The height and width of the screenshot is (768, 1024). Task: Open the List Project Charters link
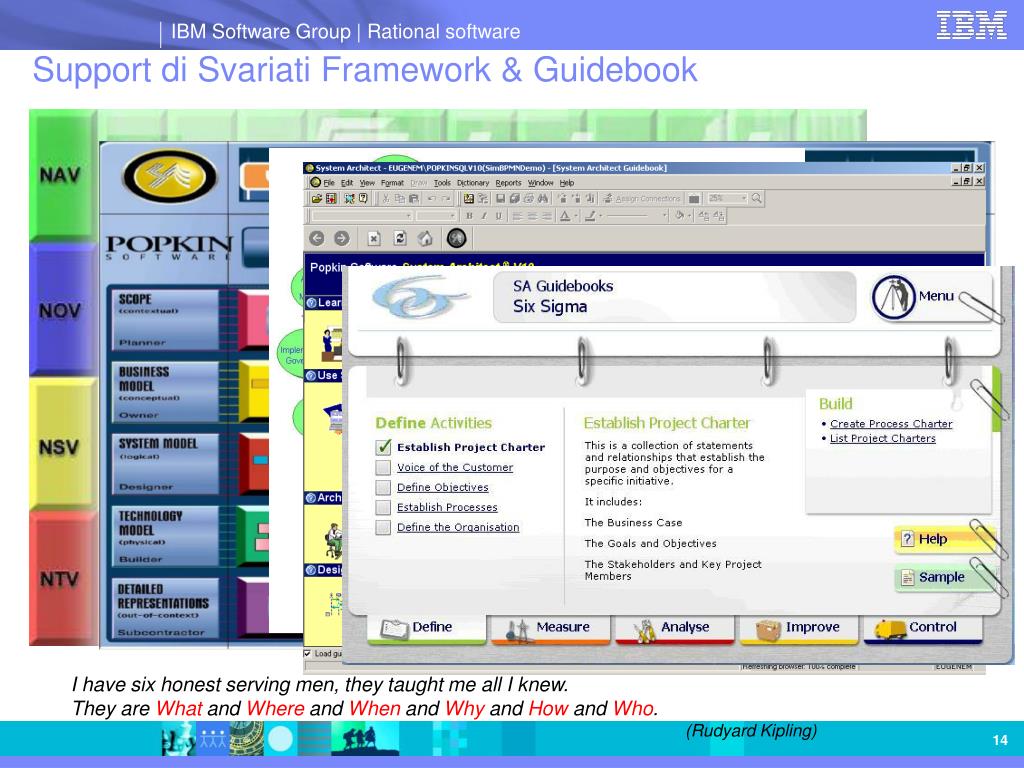click(882, 439)
